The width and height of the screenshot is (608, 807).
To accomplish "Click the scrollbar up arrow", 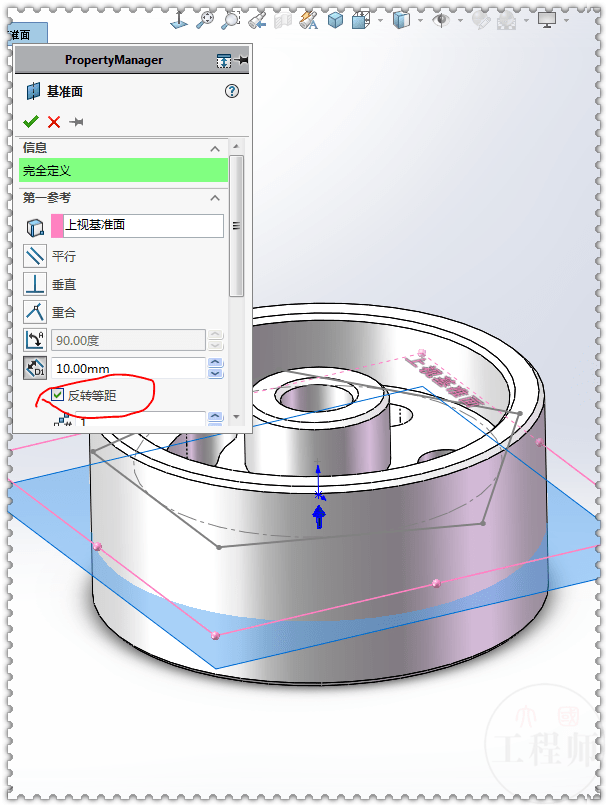I will coord(236,147).
